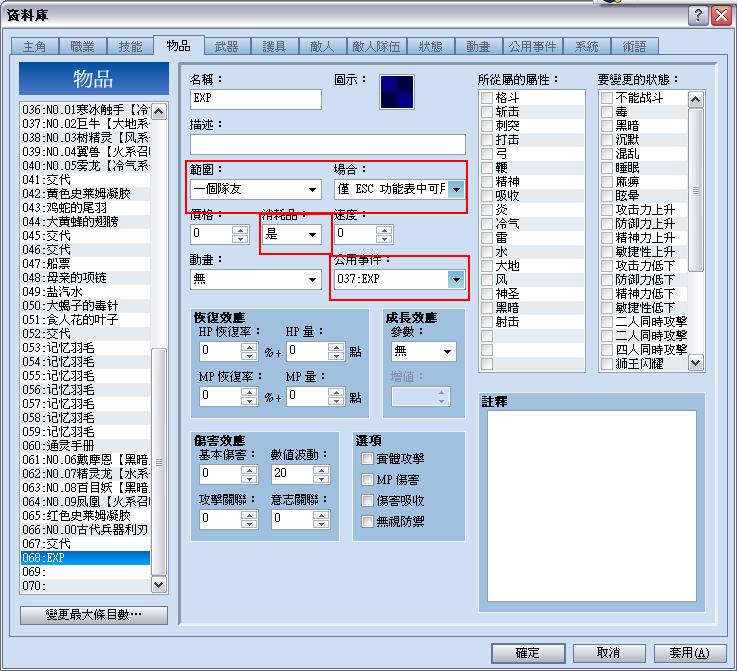737x671 pixels.
Task: Enable the 冷气 attribute checkbox
Action: click(x=487, y=224)
